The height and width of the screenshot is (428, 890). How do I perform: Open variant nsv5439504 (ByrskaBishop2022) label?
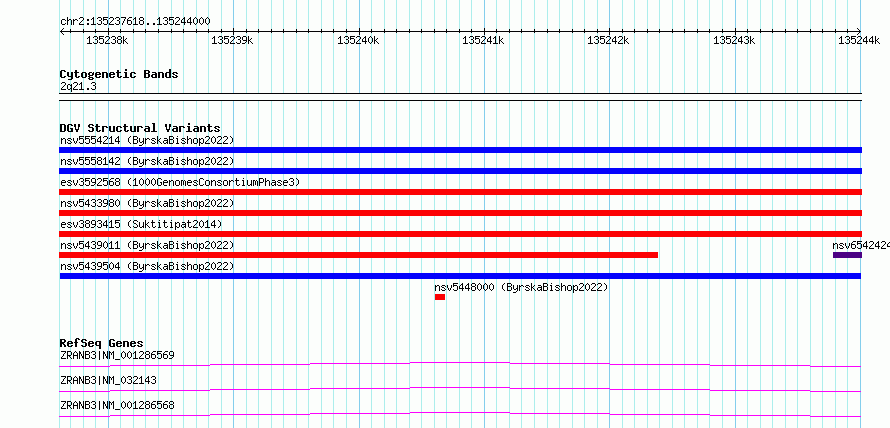click(x=146, y=266)
